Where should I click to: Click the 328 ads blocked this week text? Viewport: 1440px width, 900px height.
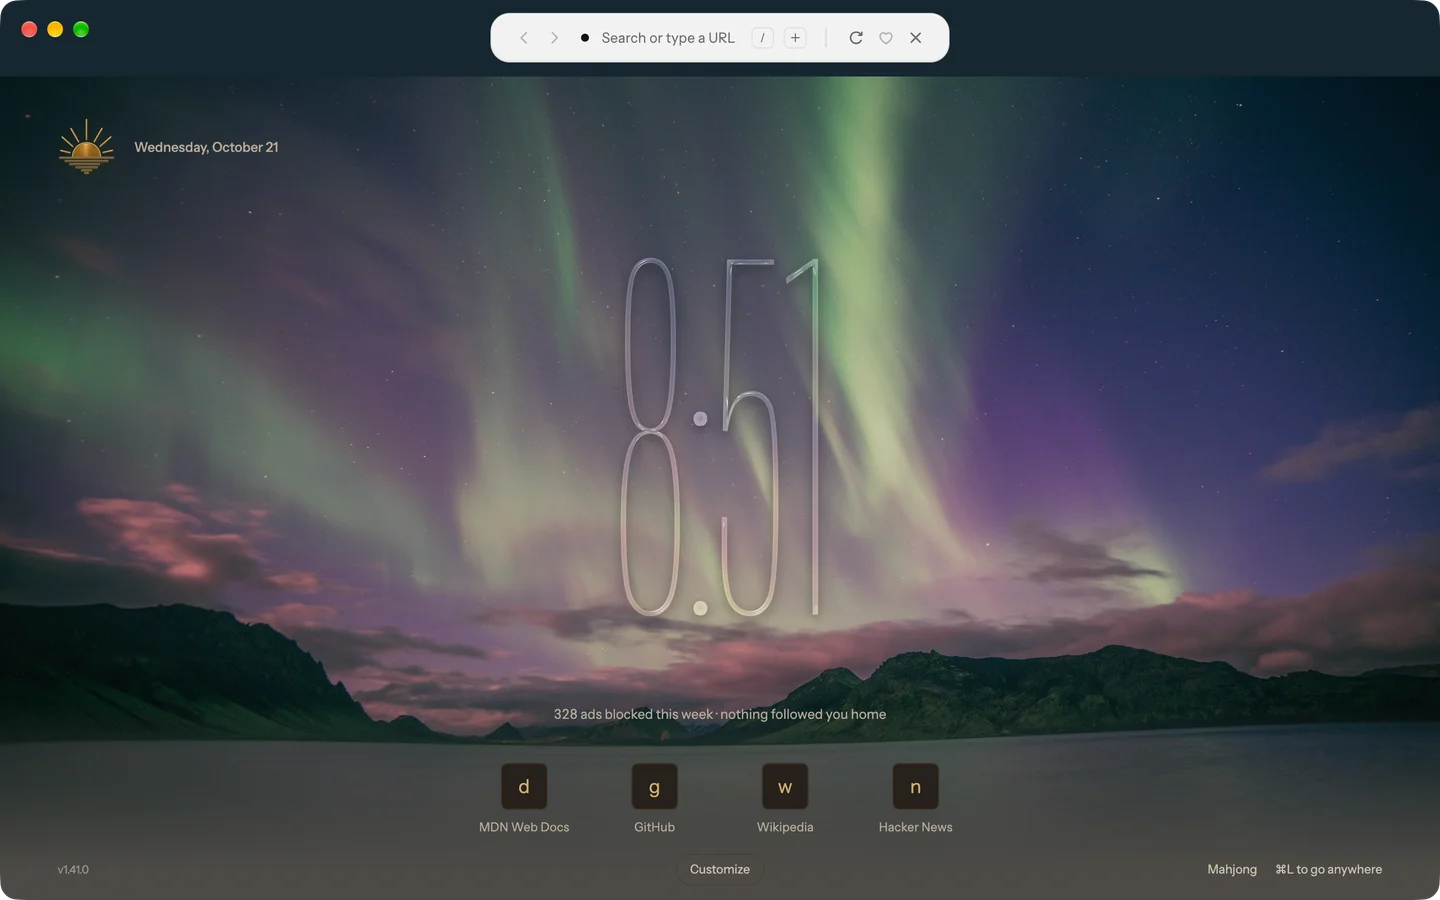click(x=633, y=714)
